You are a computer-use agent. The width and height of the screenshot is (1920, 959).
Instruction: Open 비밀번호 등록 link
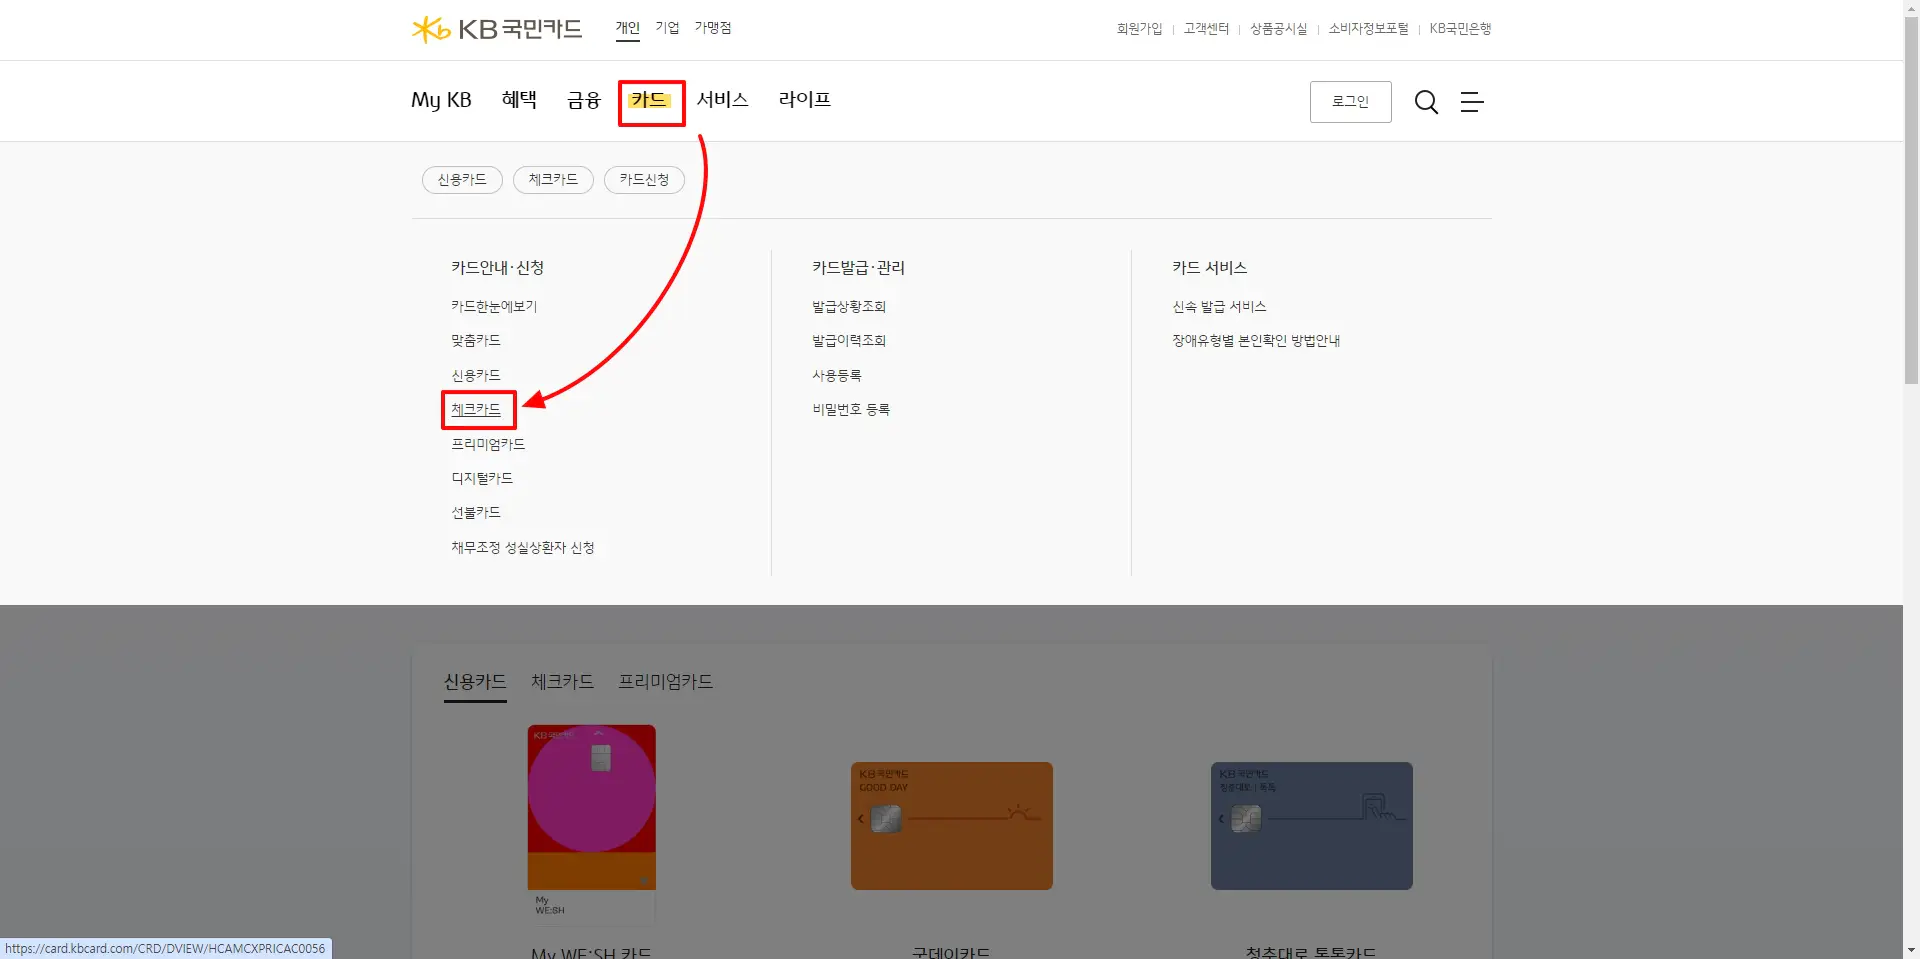pos(851,410)
